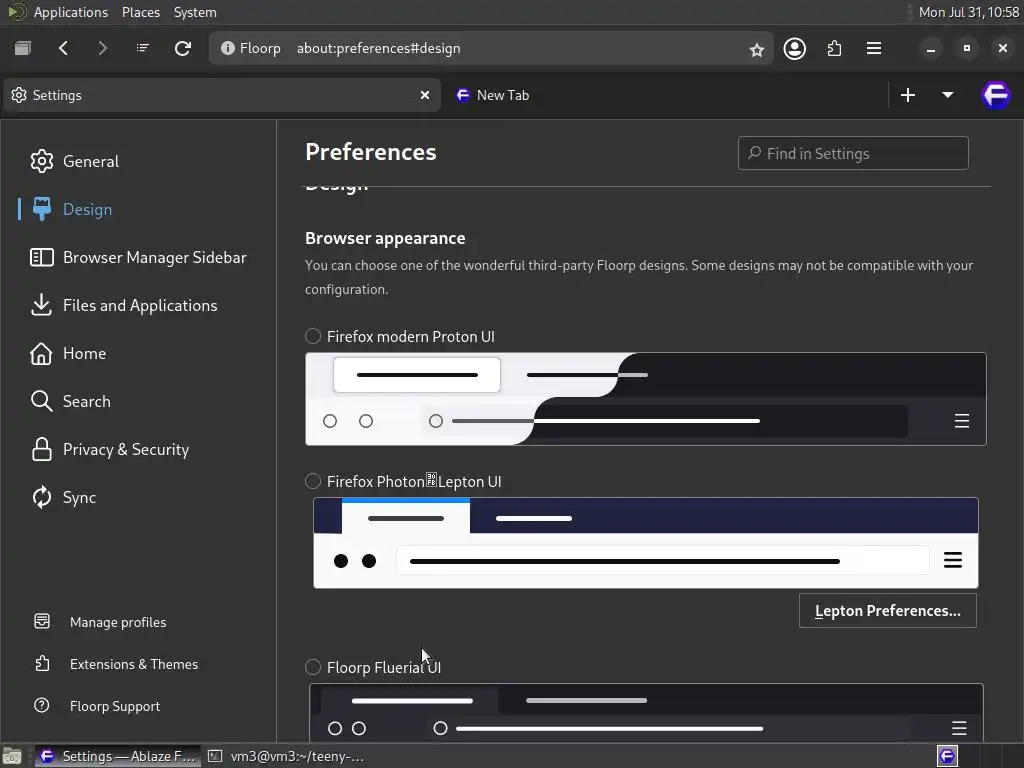
Task: Open Lepton Preferences button
Action: coord(888,611)
